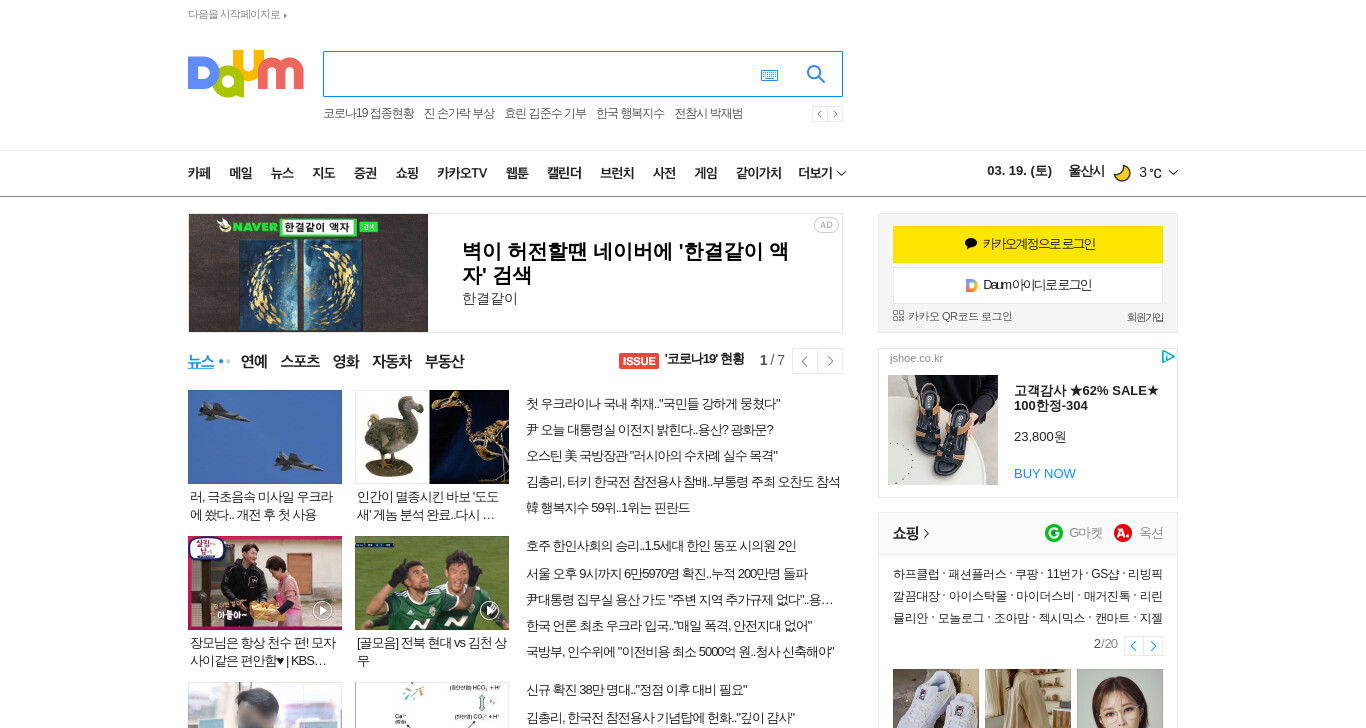Image resolution: width=1366 pixels, height=728 pixels.
Task: Open headline 신규 확진 38만 명대
Action: pyautogui.click(x=637, y=690)
